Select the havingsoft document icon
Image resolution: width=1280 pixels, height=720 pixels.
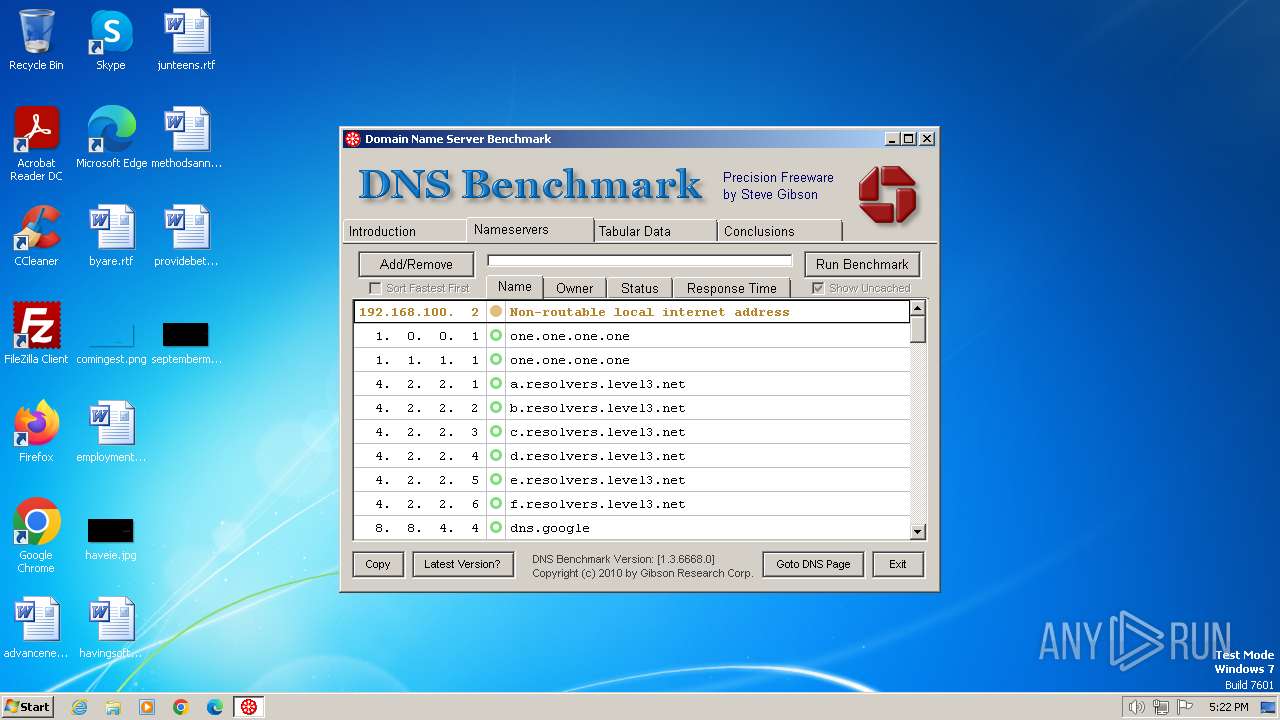pos(111,628)
